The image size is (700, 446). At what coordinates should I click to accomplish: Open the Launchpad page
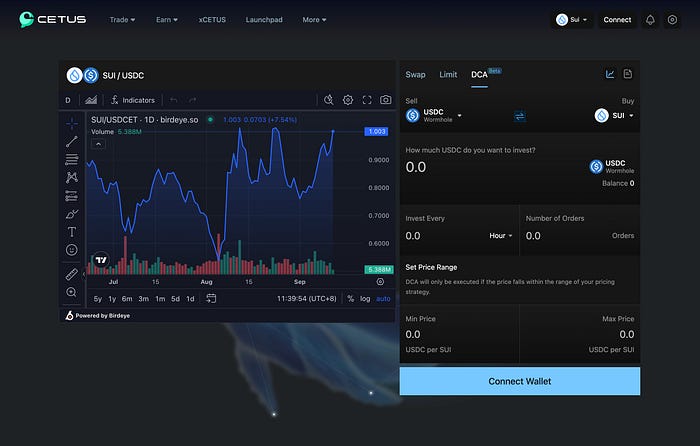(x=264, y=20)
